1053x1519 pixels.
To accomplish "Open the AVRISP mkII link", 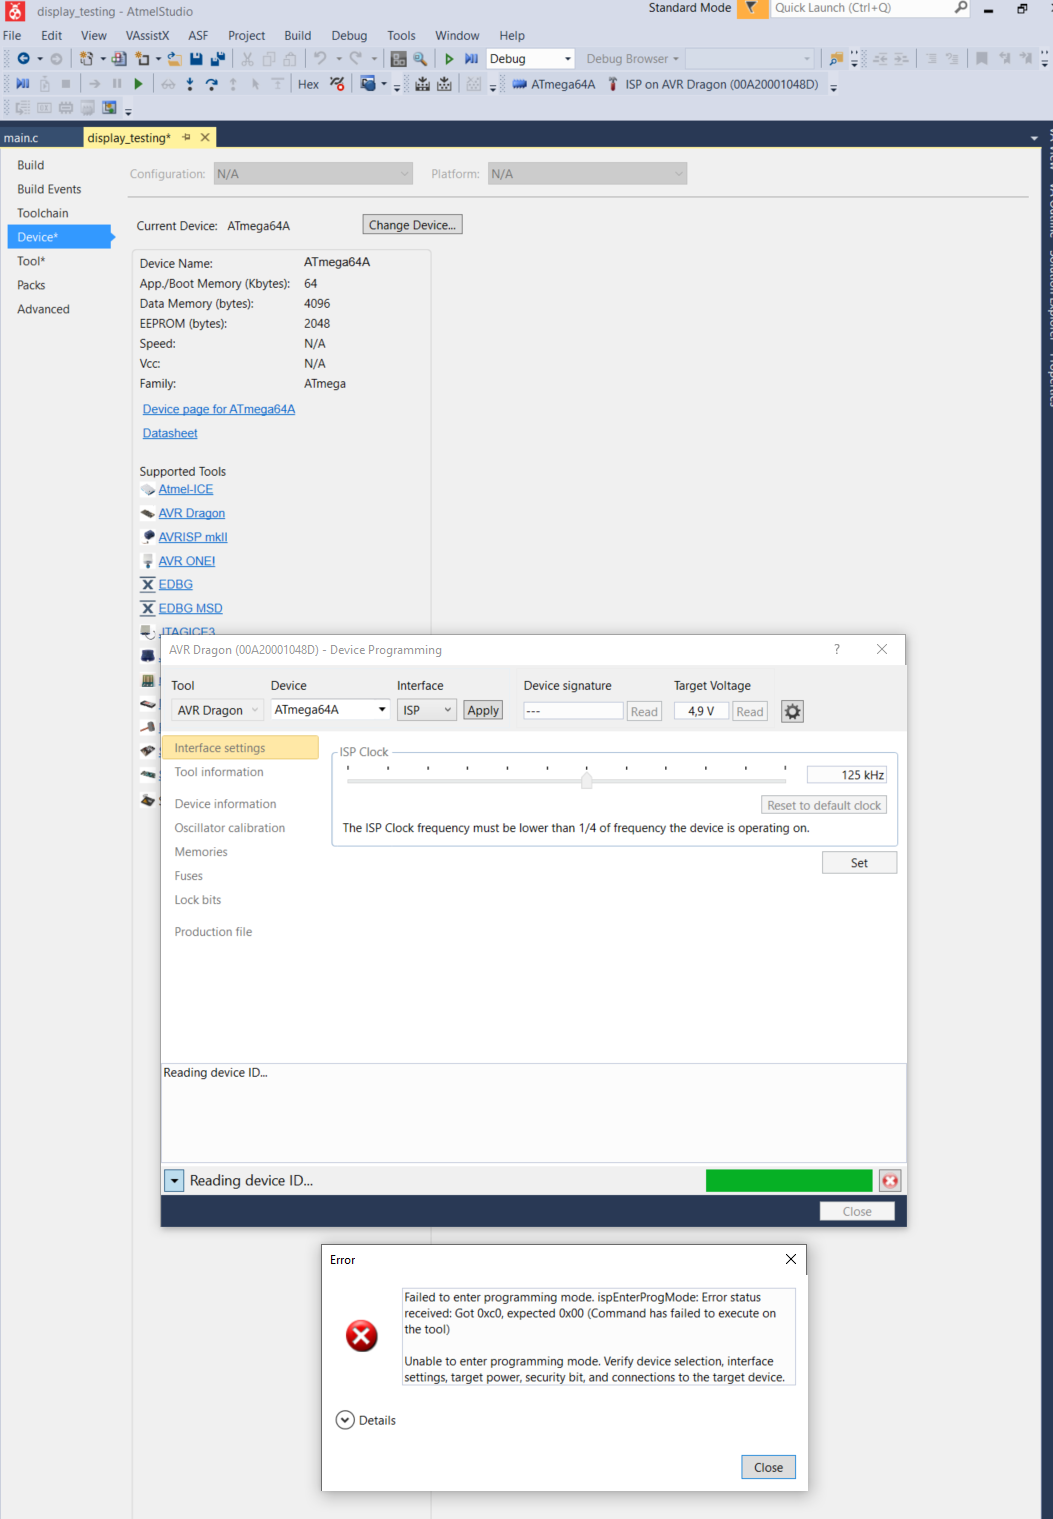I will pyautogui.click(x=193, y=537).
